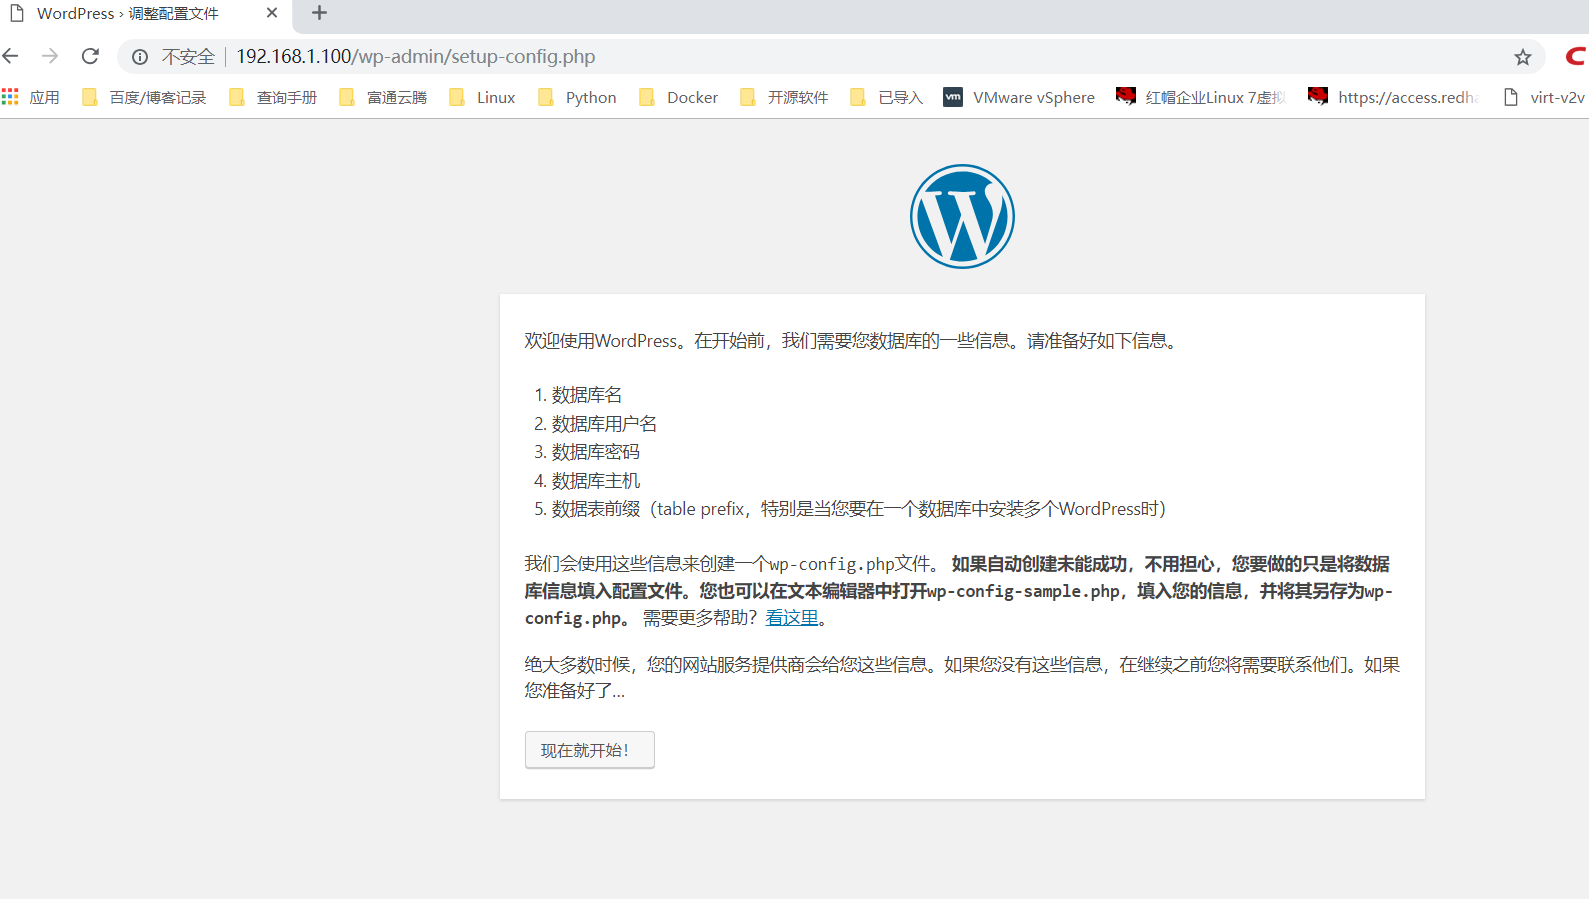Open the Python bookmark folder

click(x=577, y=97)
